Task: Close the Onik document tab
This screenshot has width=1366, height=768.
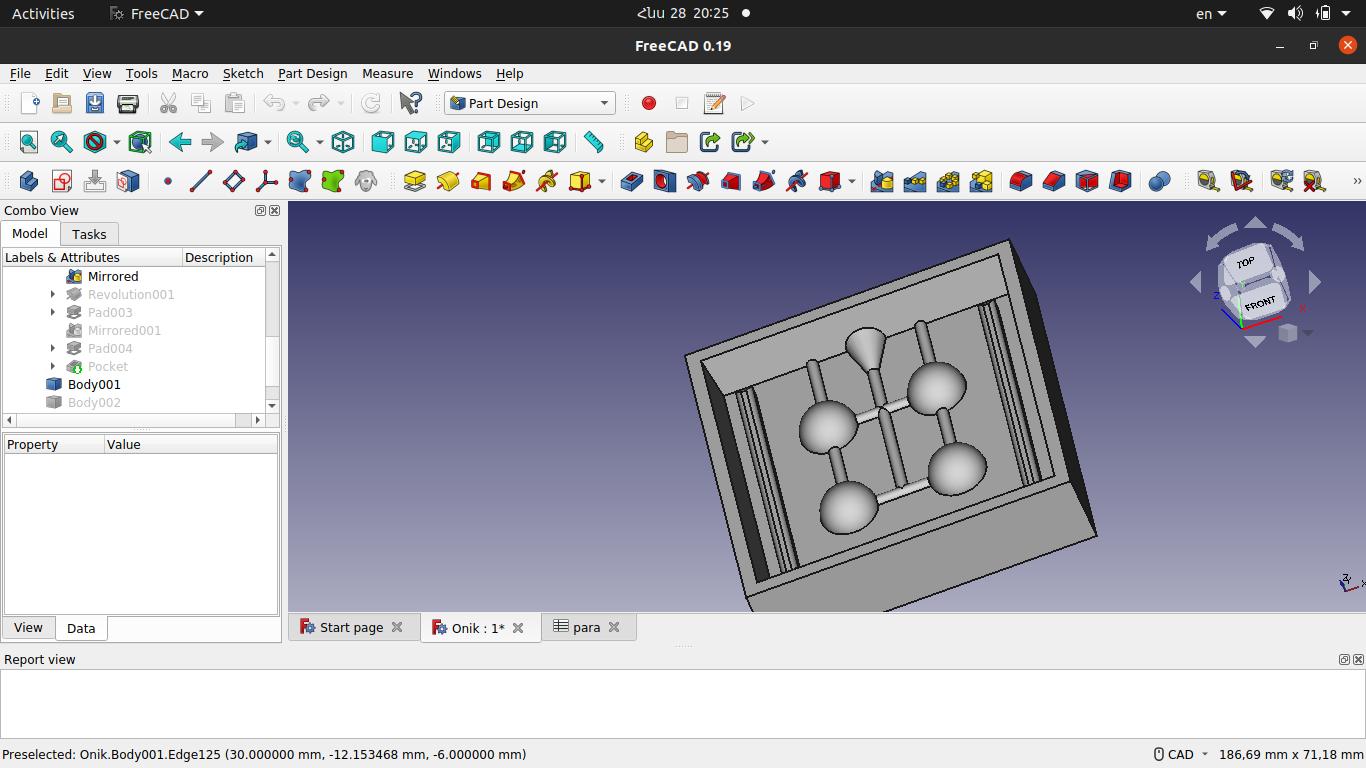Action: (x=518, y=627)
